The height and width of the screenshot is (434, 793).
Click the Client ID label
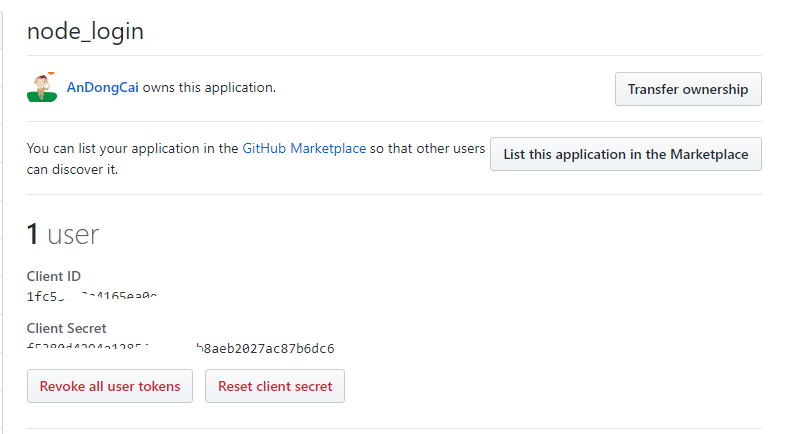coord(54,276)
